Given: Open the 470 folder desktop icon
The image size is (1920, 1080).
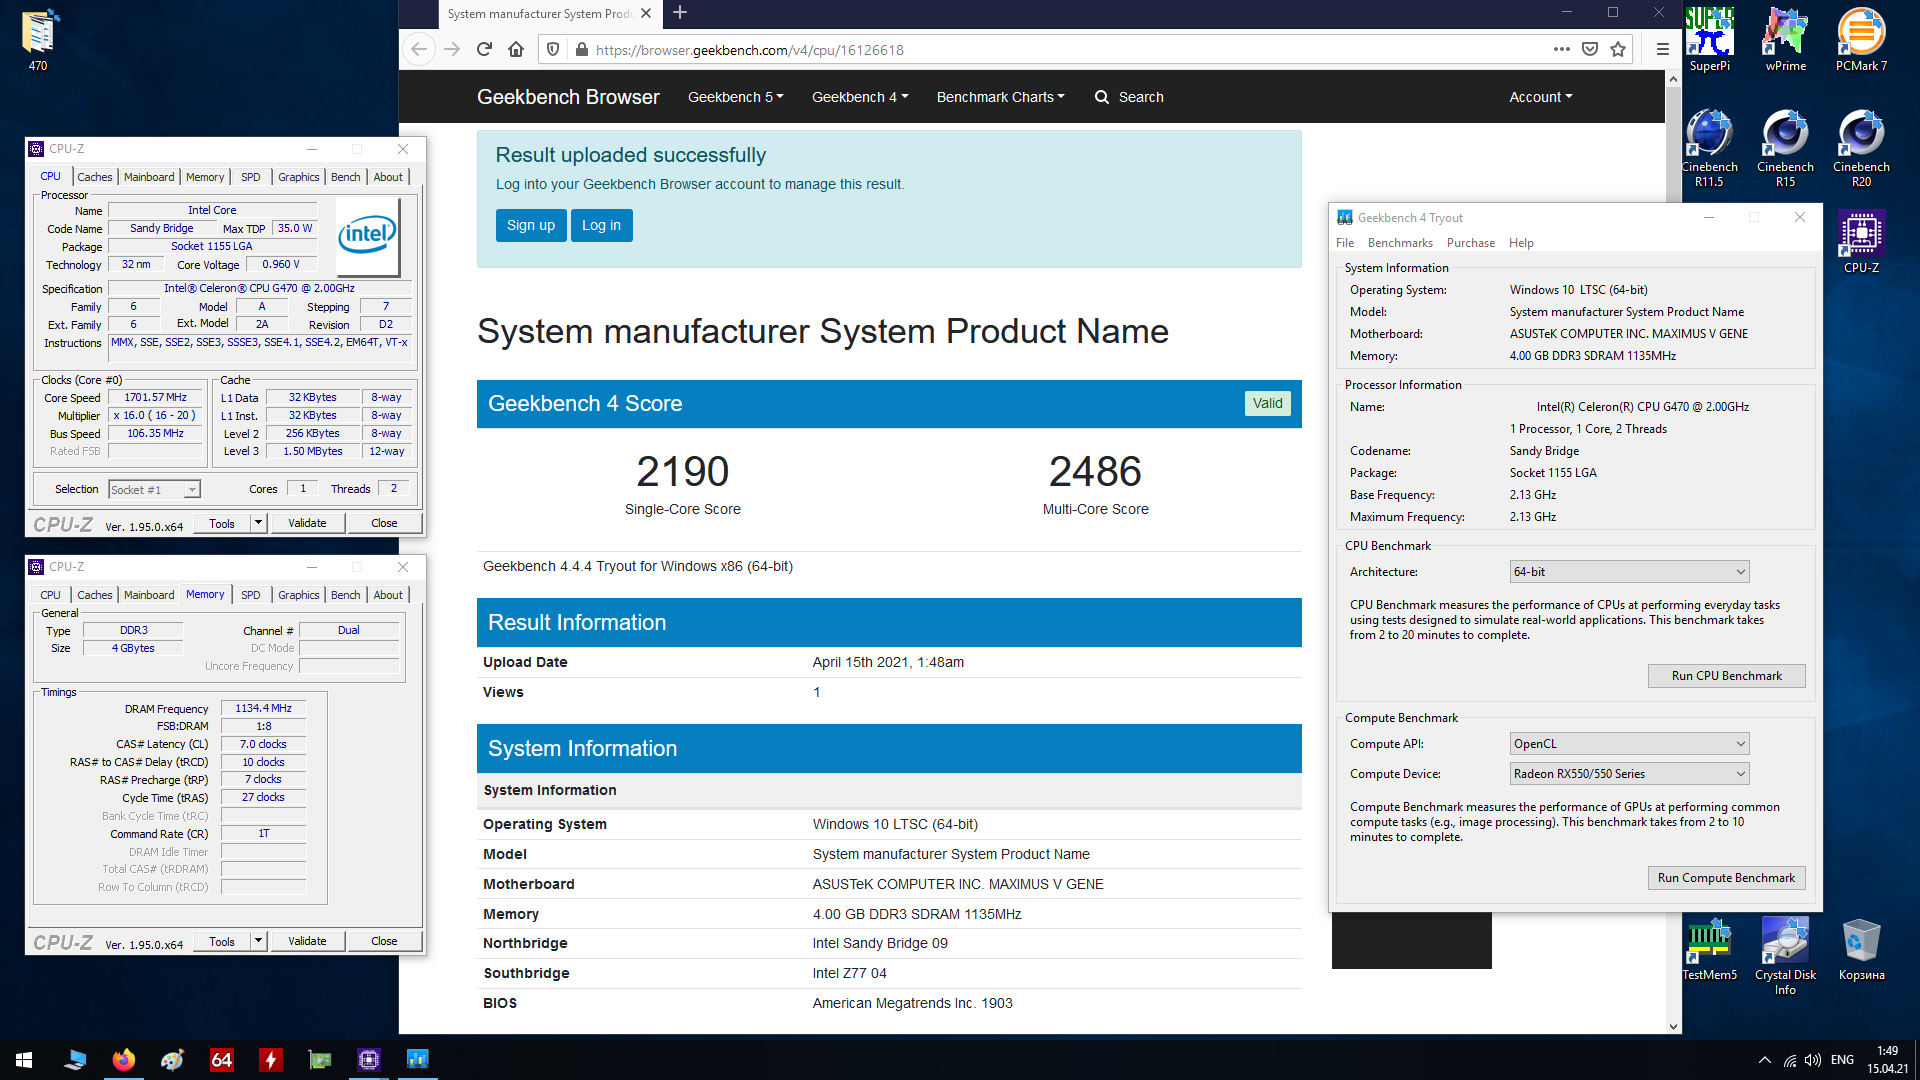Looking at the screenshot, I should coord(38,40).
